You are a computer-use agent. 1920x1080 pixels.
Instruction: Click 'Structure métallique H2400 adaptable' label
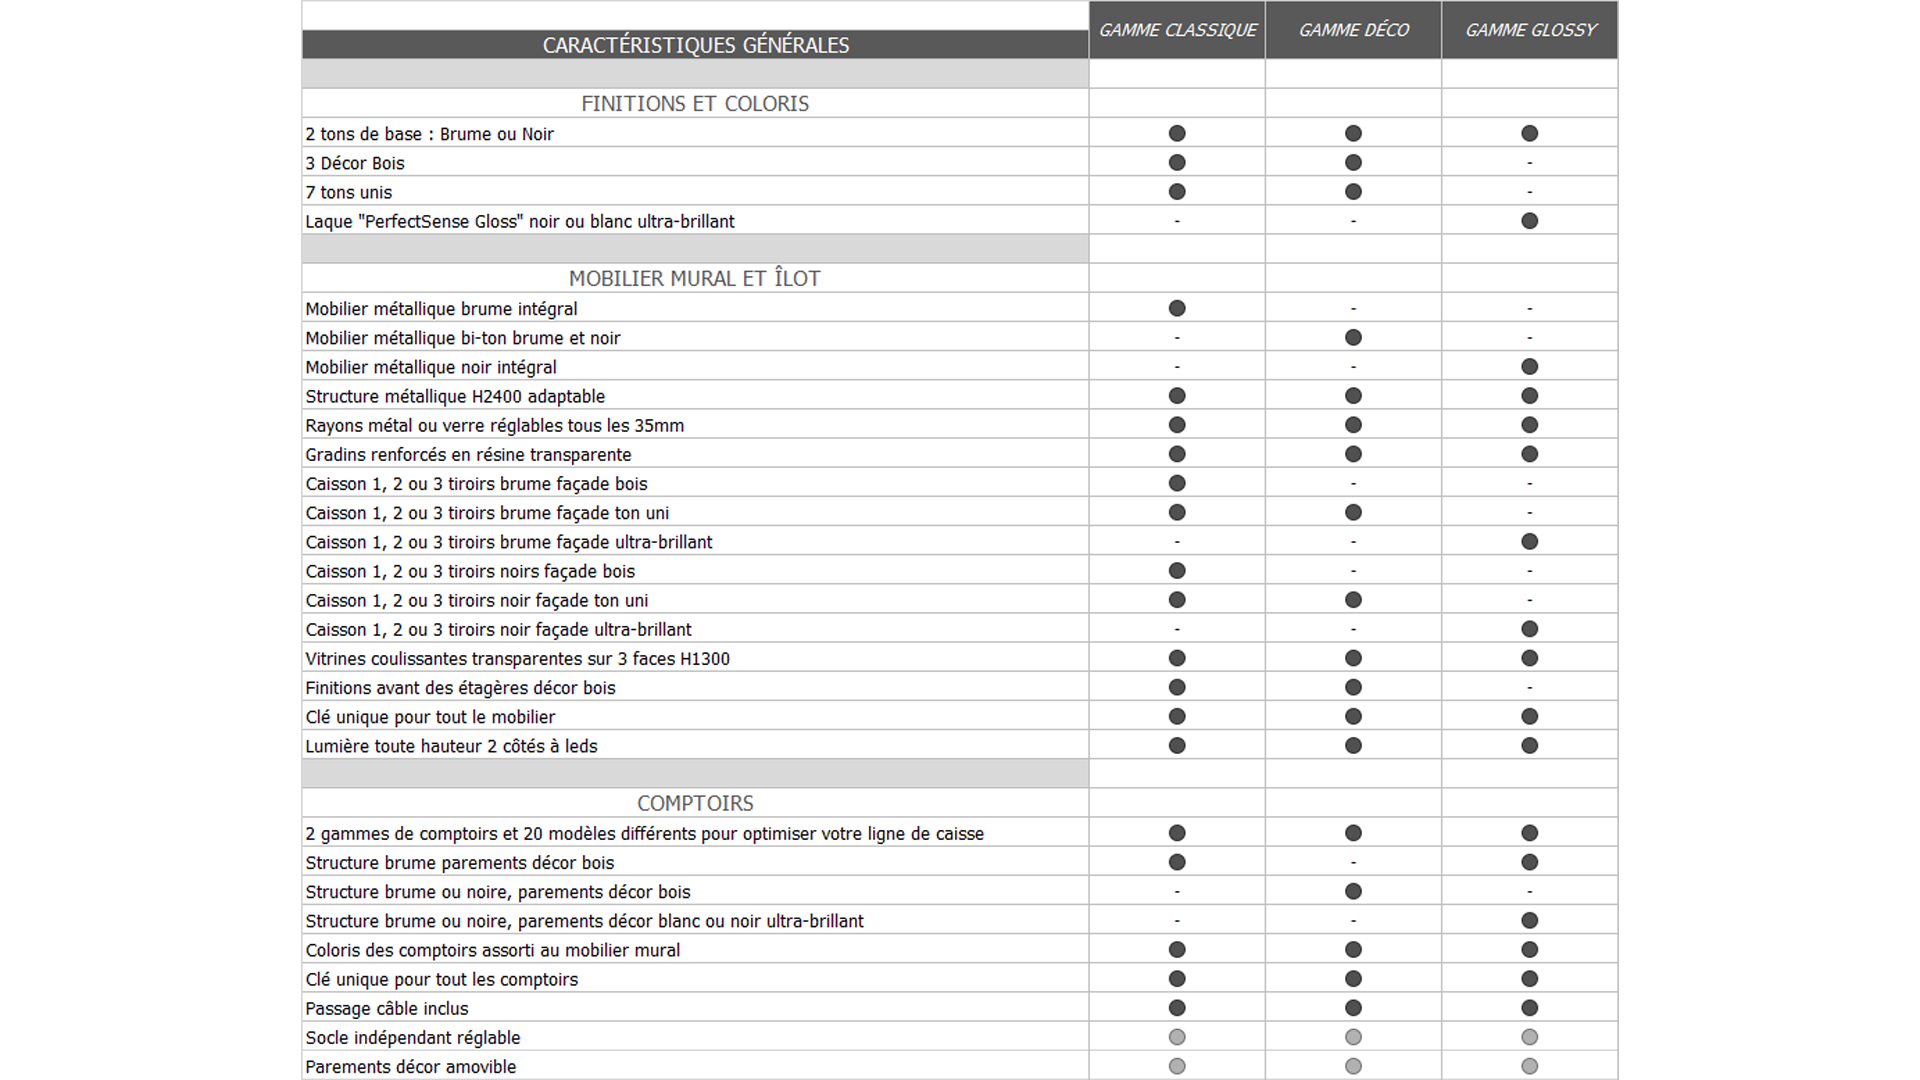pyautogui.click(x=455, y=396)
